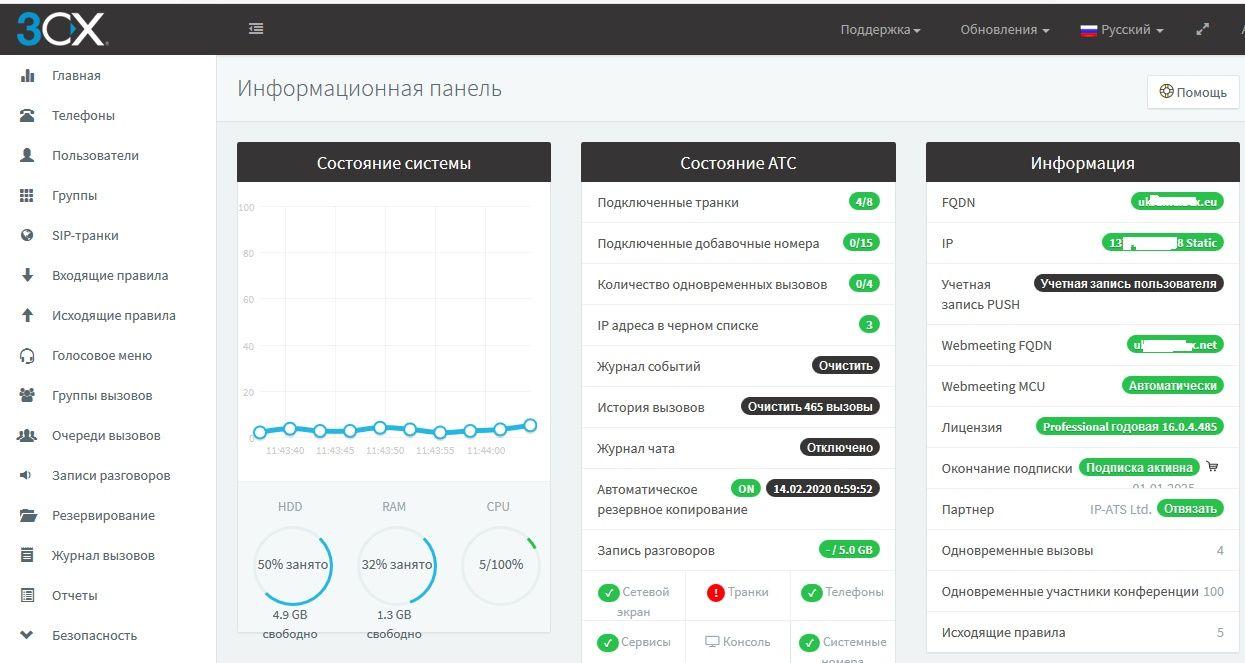Image resolution: width=1245 pixels, height=663 pixels.
Task: Click the fullscreen expand arrows icon
Action: pos(1203,30)
